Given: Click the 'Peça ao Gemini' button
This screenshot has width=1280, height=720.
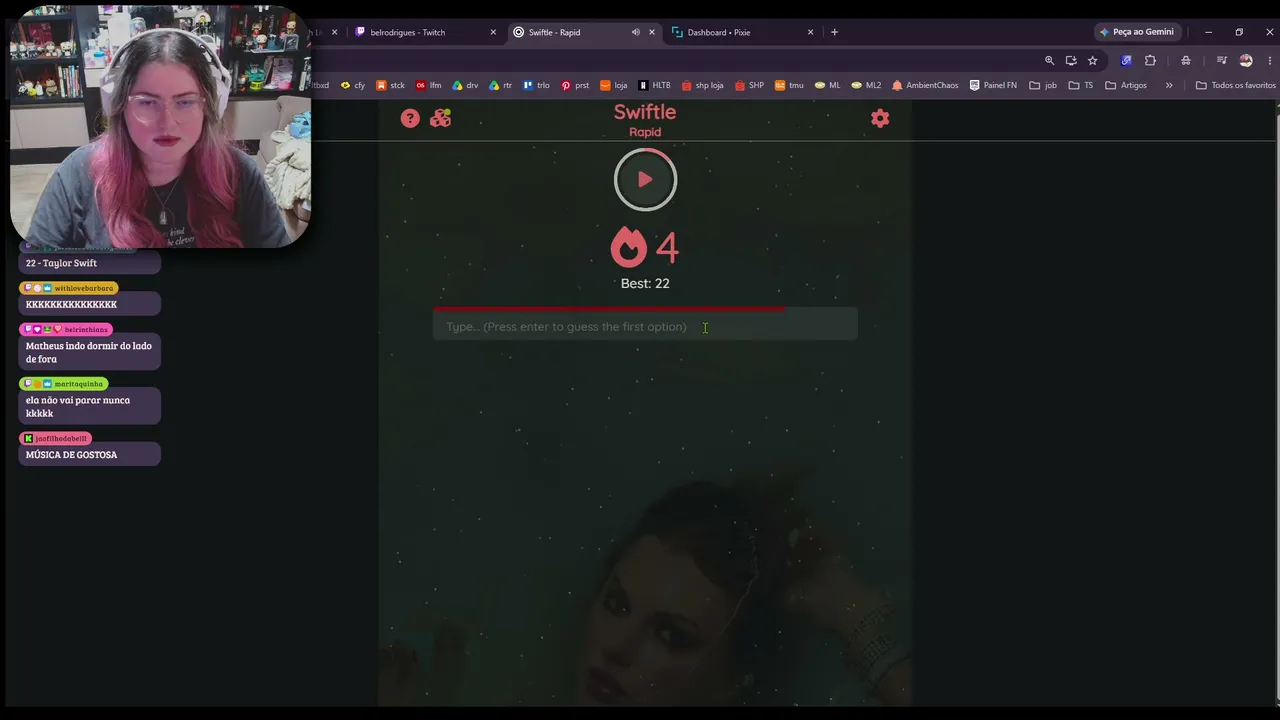Looking at the screenshot, I should point(1137,32).
